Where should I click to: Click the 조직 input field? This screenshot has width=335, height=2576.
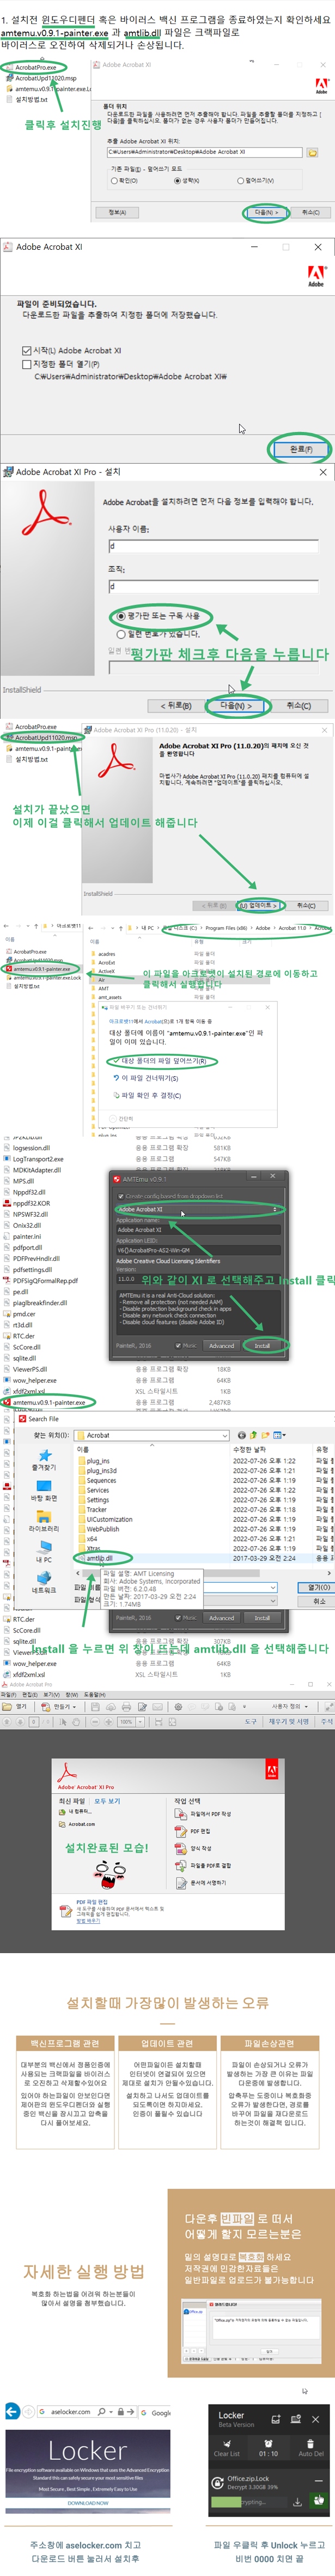point(213,586)
